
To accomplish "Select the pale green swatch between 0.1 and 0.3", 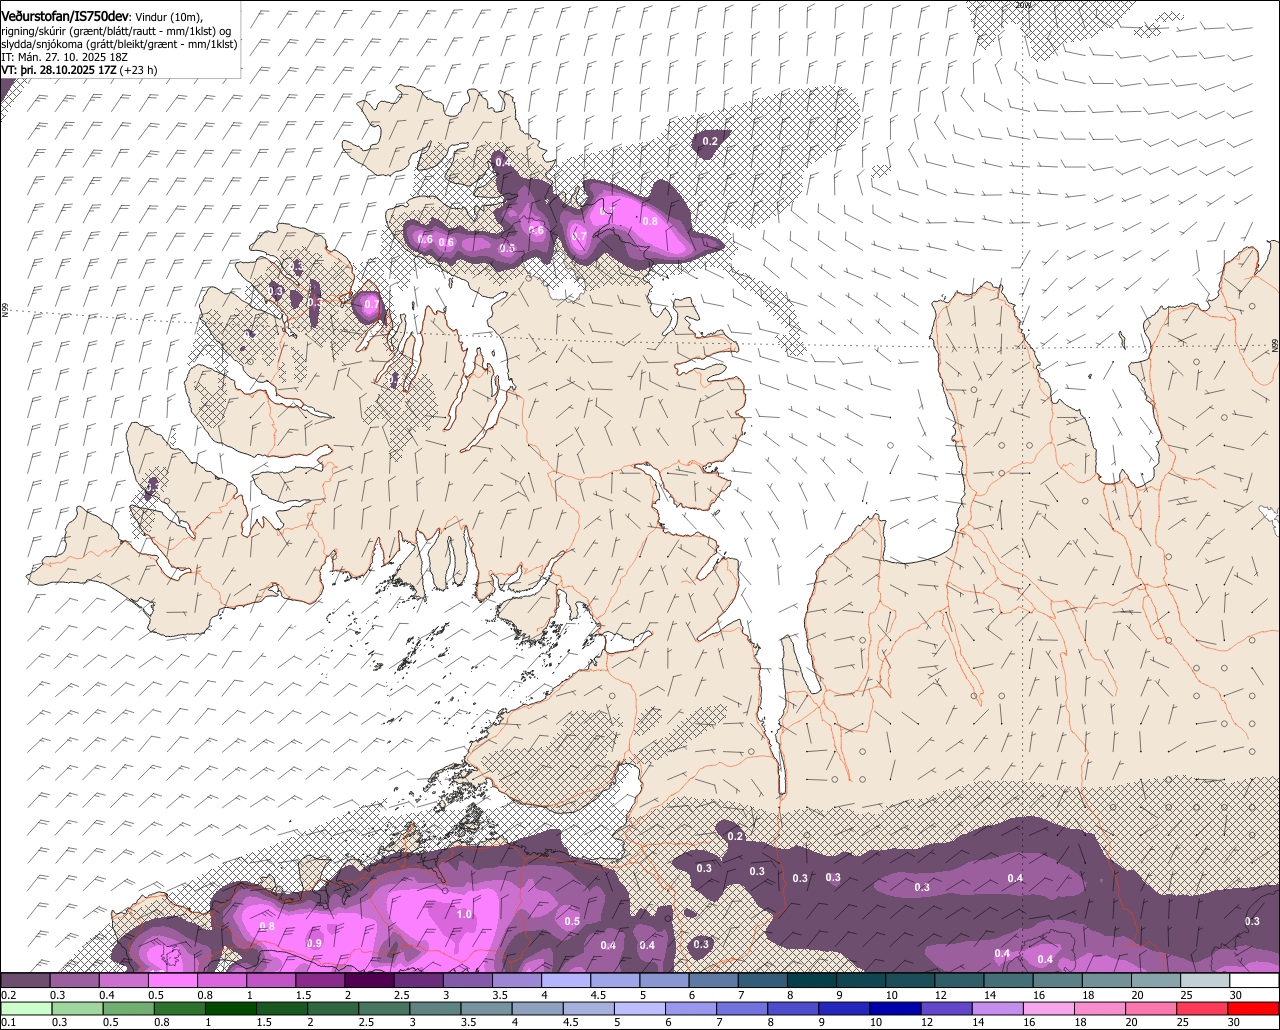I will 26,1008.
